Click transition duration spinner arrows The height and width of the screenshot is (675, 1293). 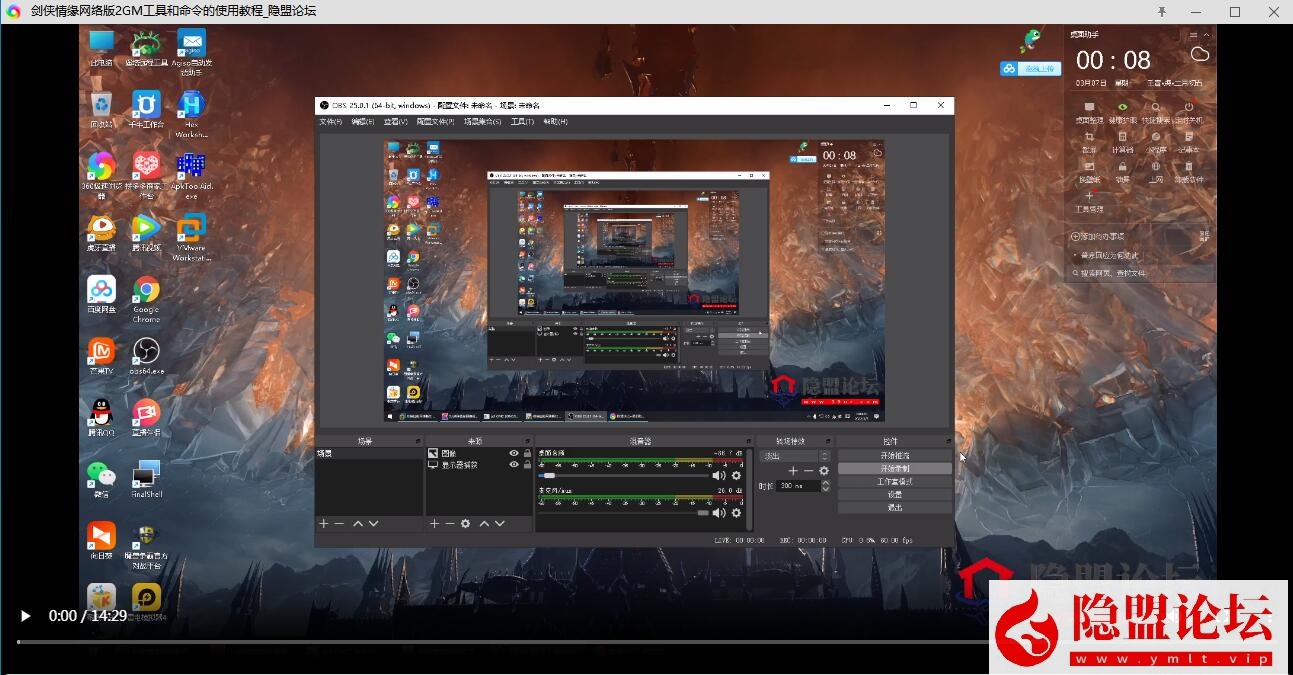pyautogui.click(x=826, y=486)
